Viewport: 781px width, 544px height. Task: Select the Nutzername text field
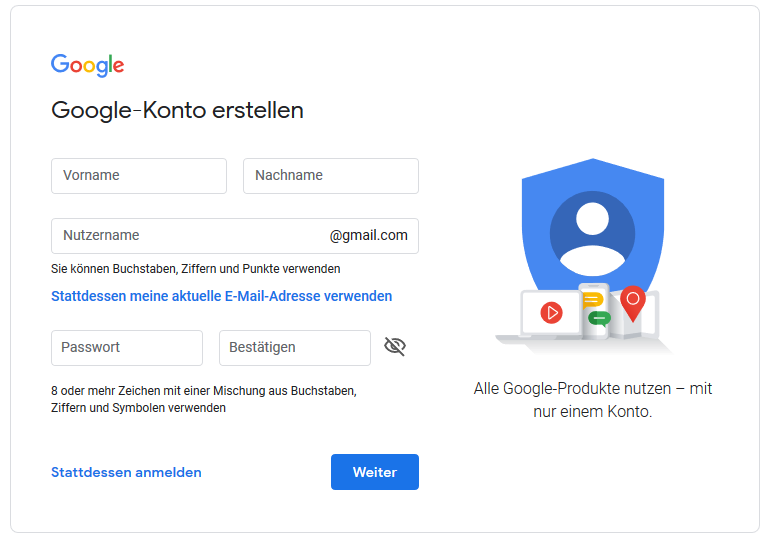tap(185, 236)
